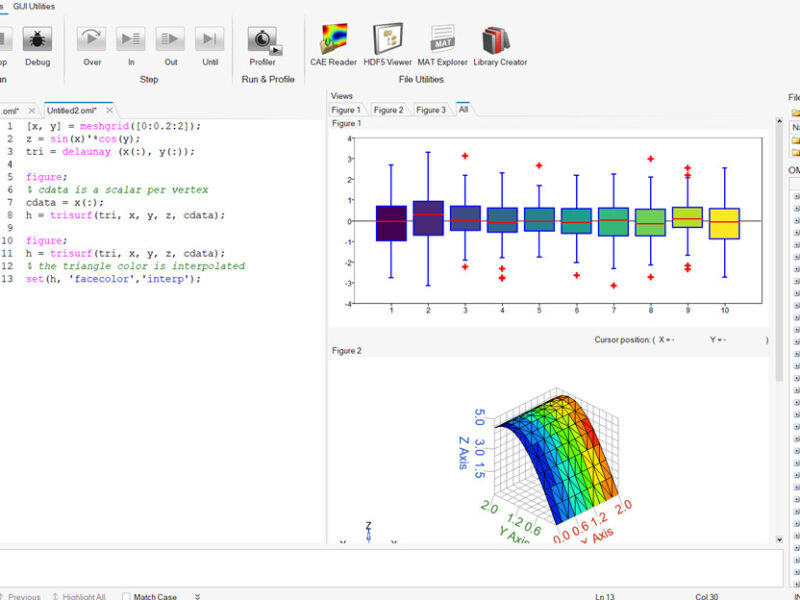Switch to the Figure 1 tab
Image resolution: width=800 pixels, height=600 pixels.
coord(346,110)
